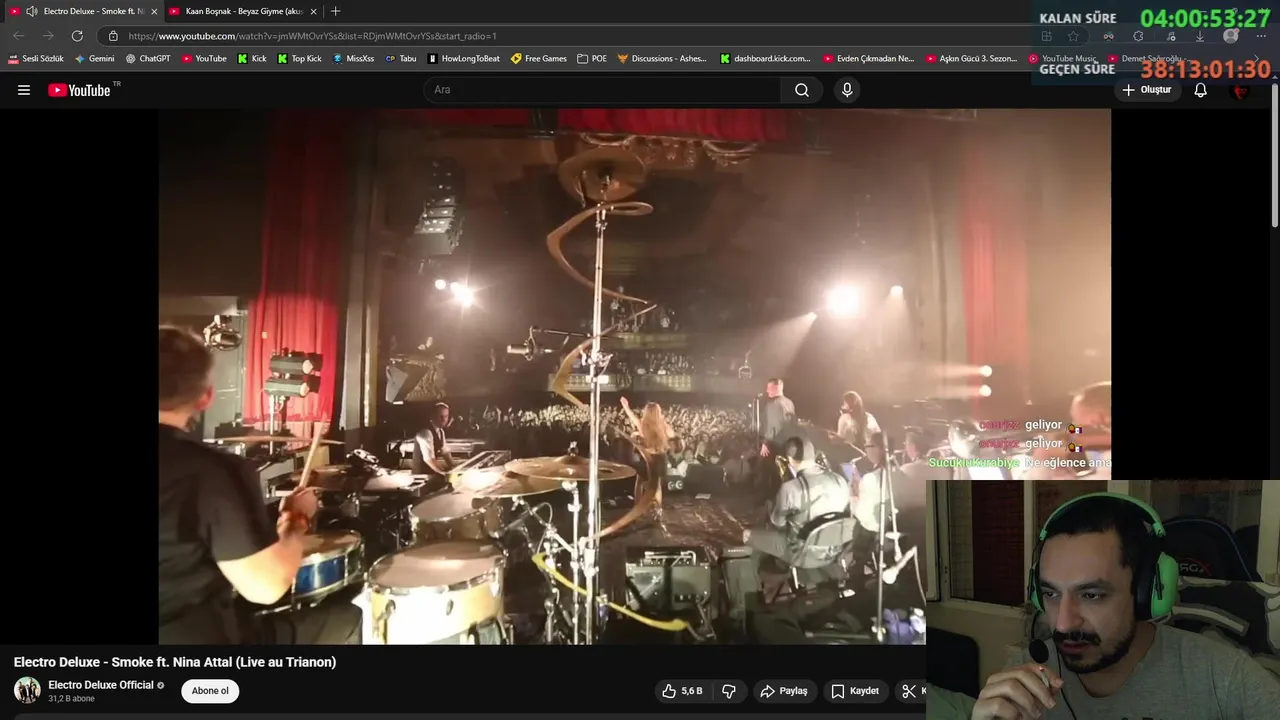
Task: Open the Oluştur create menu
Action: [x=1146, y=90]
